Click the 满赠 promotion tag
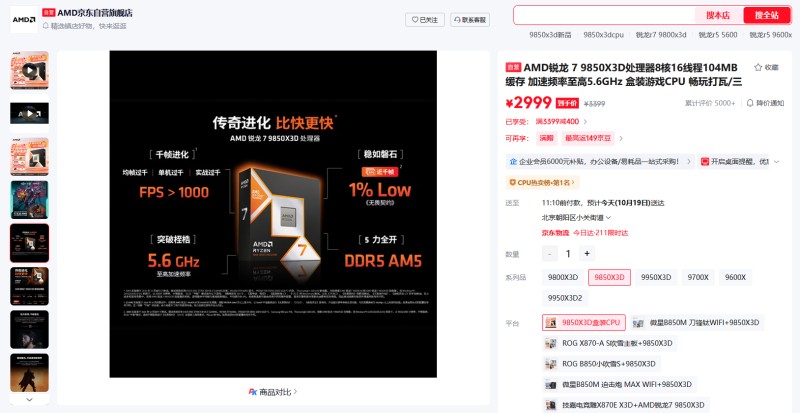800x413 pixels. click(x=546, y=138)
